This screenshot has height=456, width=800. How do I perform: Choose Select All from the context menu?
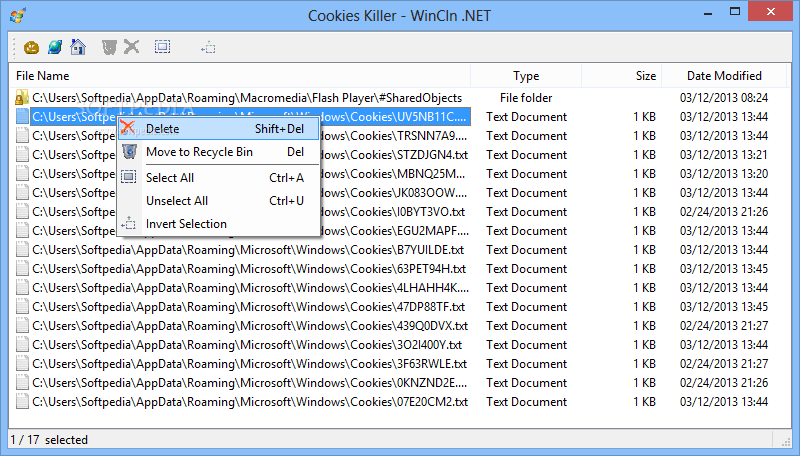click(x=218, y=178)
